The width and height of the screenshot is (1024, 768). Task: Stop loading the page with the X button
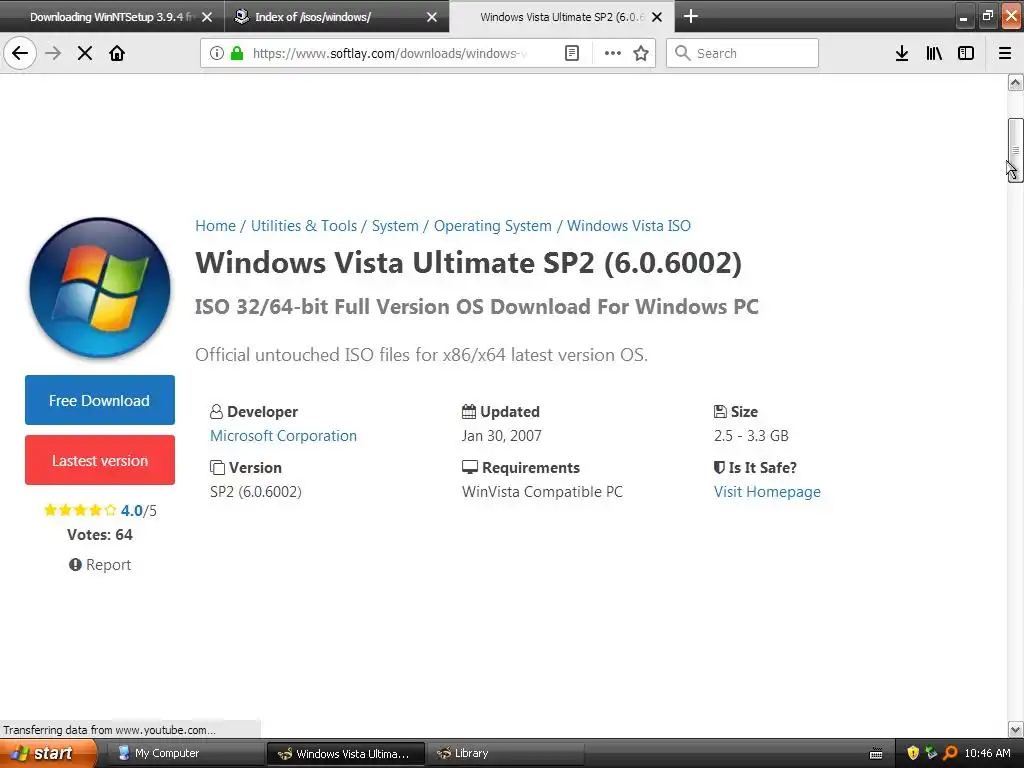click(x=85, y=53)
